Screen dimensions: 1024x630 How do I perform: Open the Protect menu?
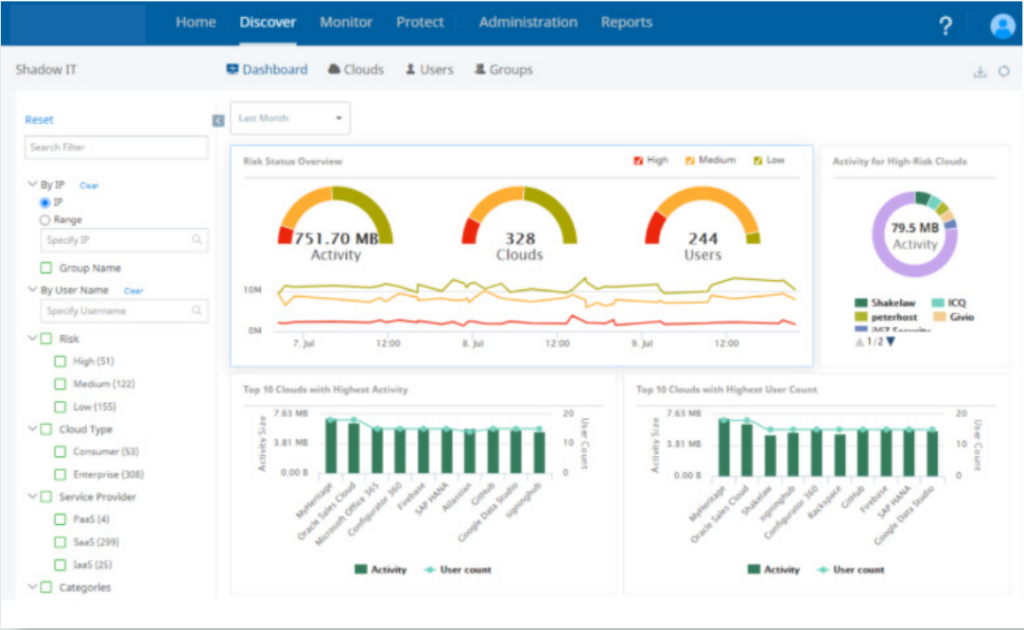click(x=420, y=22)
